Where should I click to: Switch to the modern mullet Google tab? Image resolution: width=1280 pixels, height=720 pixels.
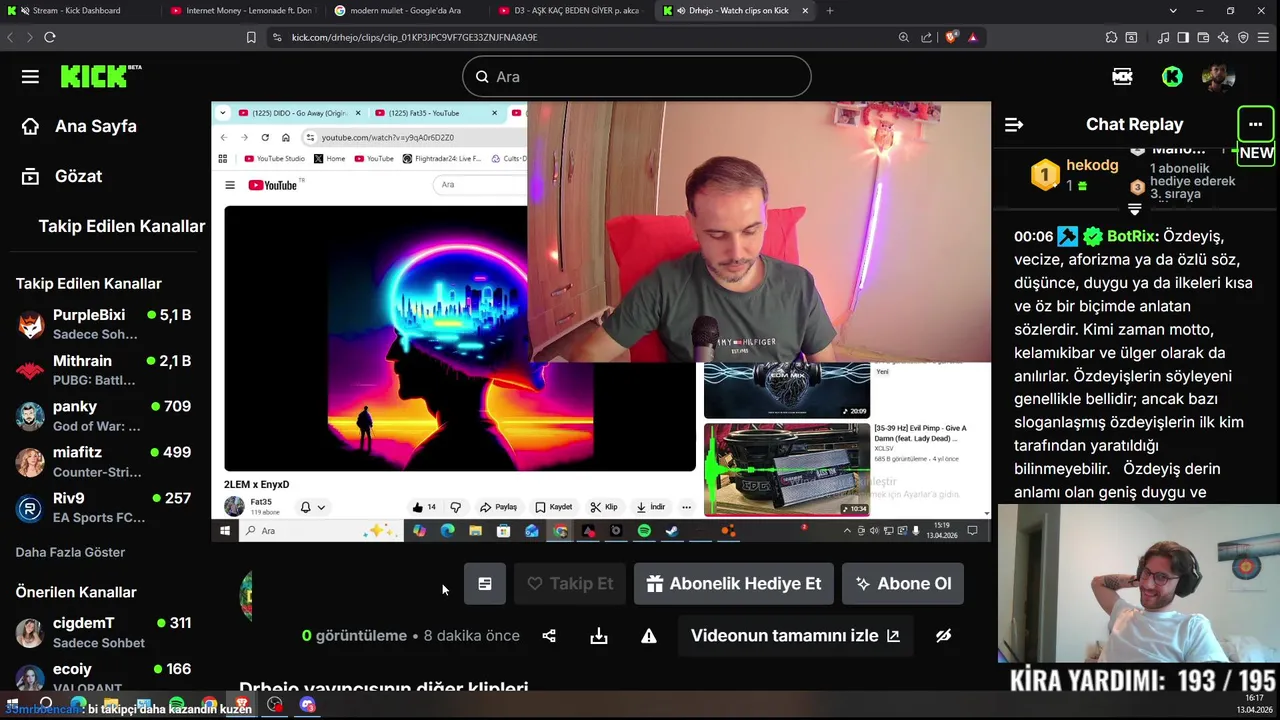point(405,10)
